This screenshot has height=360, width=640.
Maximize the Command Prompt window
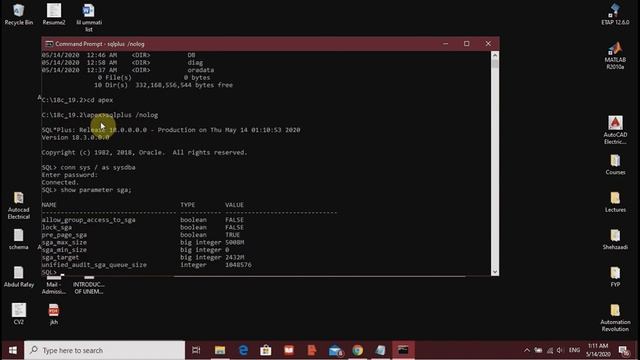tap(467, 44)
